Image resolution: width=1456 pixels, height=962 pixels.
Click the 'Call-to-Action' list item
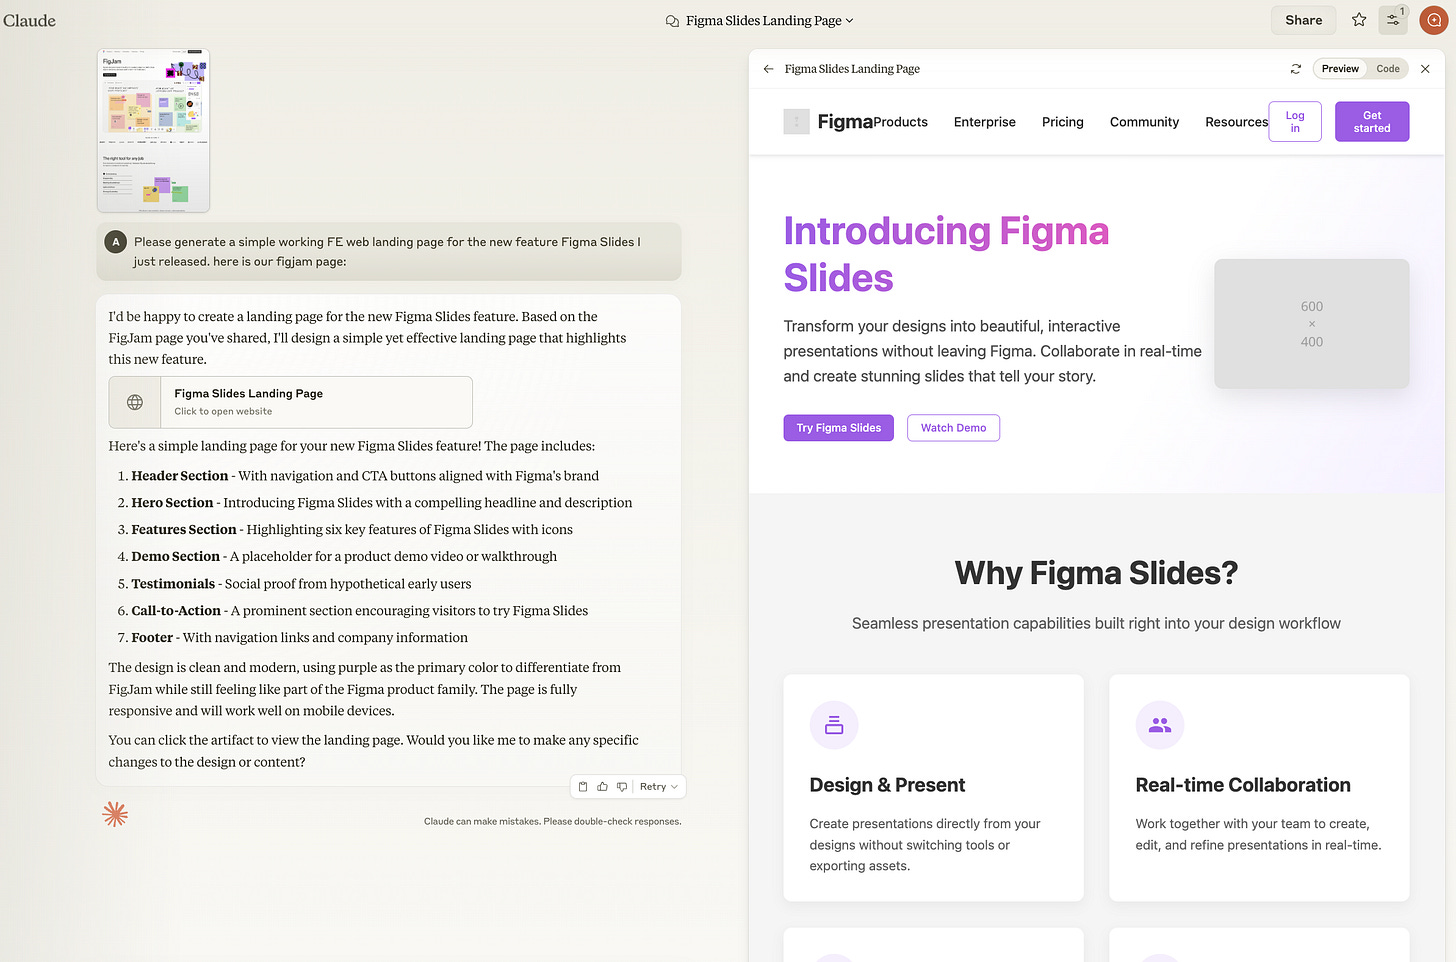(360, 611)
